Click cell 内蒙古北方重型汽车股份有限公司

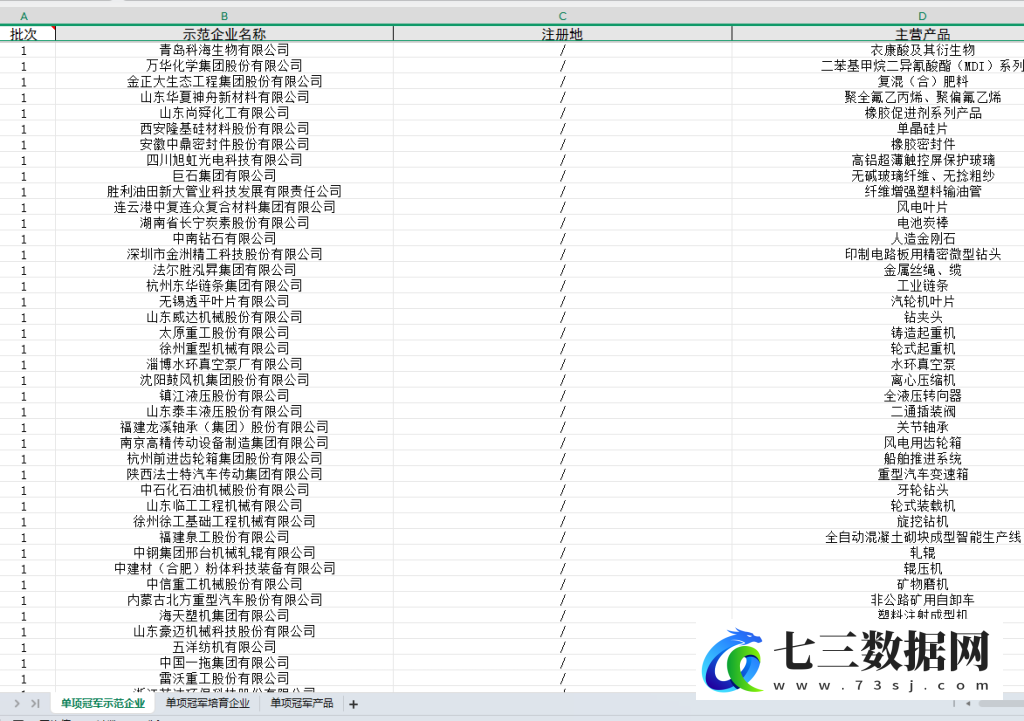coord(224,600)
